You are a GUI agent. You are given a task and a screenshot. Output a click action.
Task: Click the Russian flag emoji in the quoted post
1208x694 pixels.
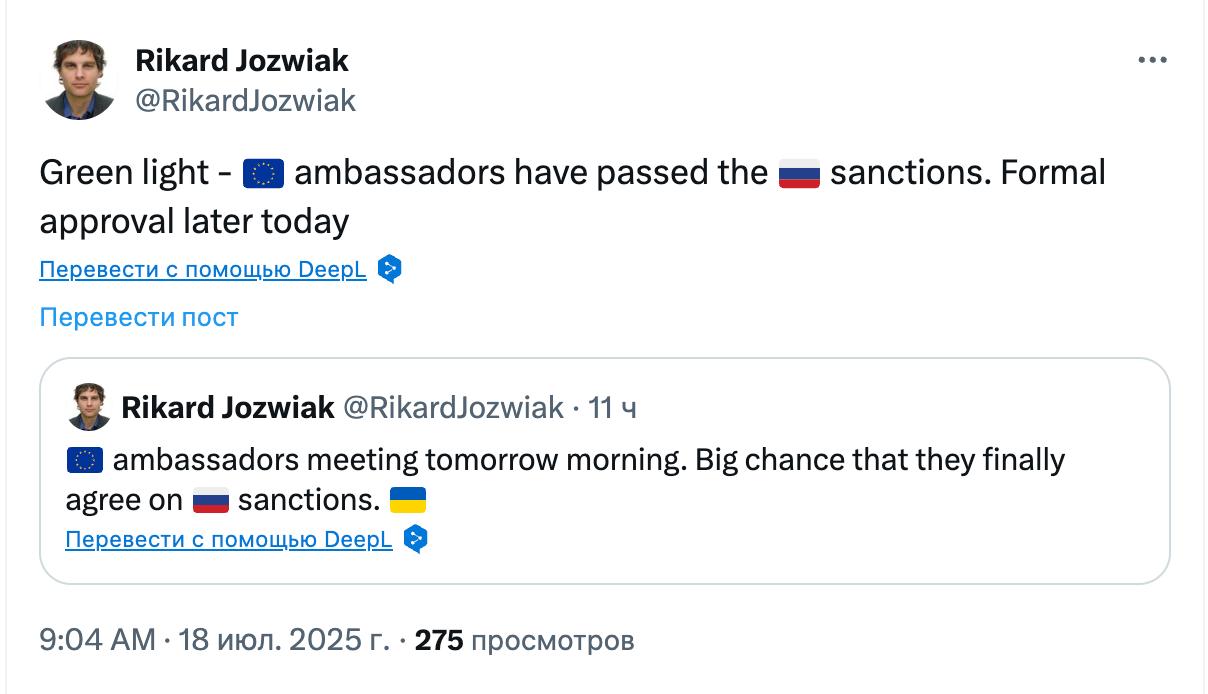[210, 500]
